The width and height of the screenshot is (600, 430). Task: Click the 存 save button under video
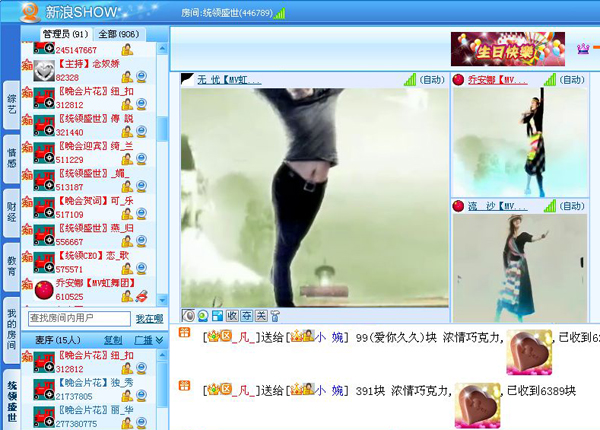[x=246, y=316]
